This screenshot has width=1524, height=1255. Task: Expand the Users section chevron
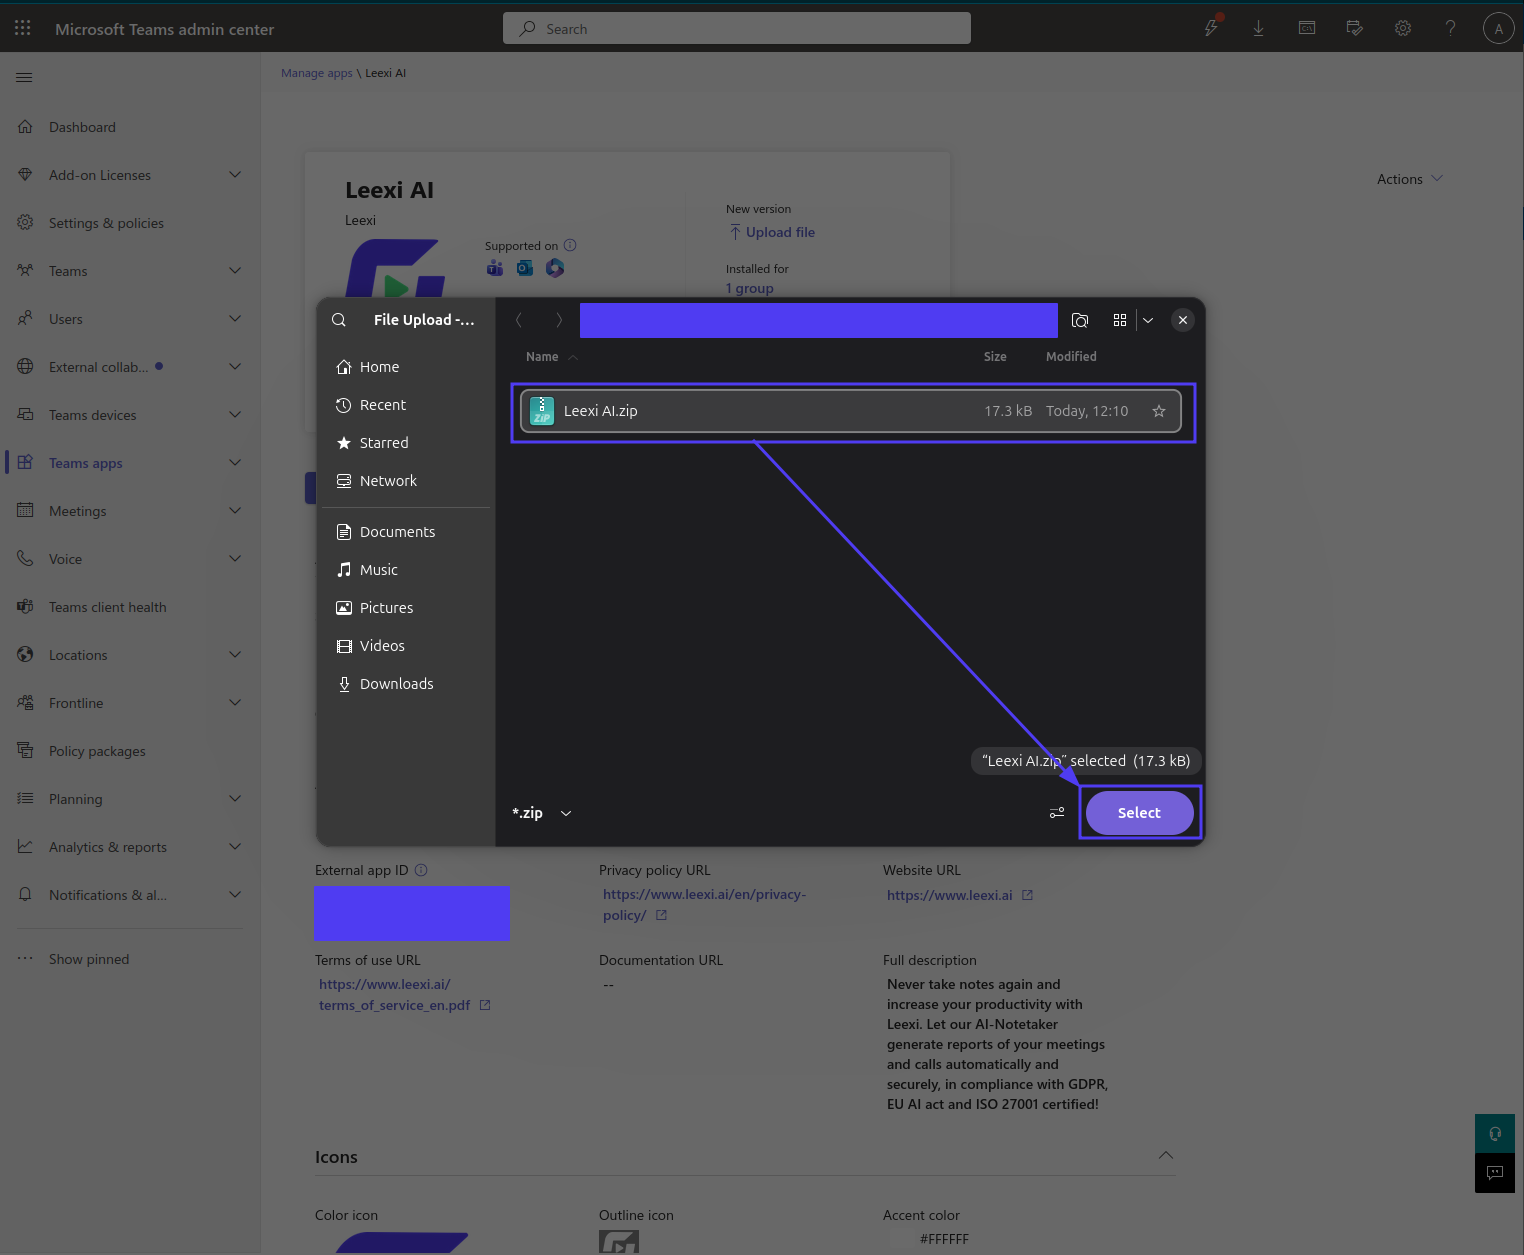pyautogui.click(x=235, y=319)
